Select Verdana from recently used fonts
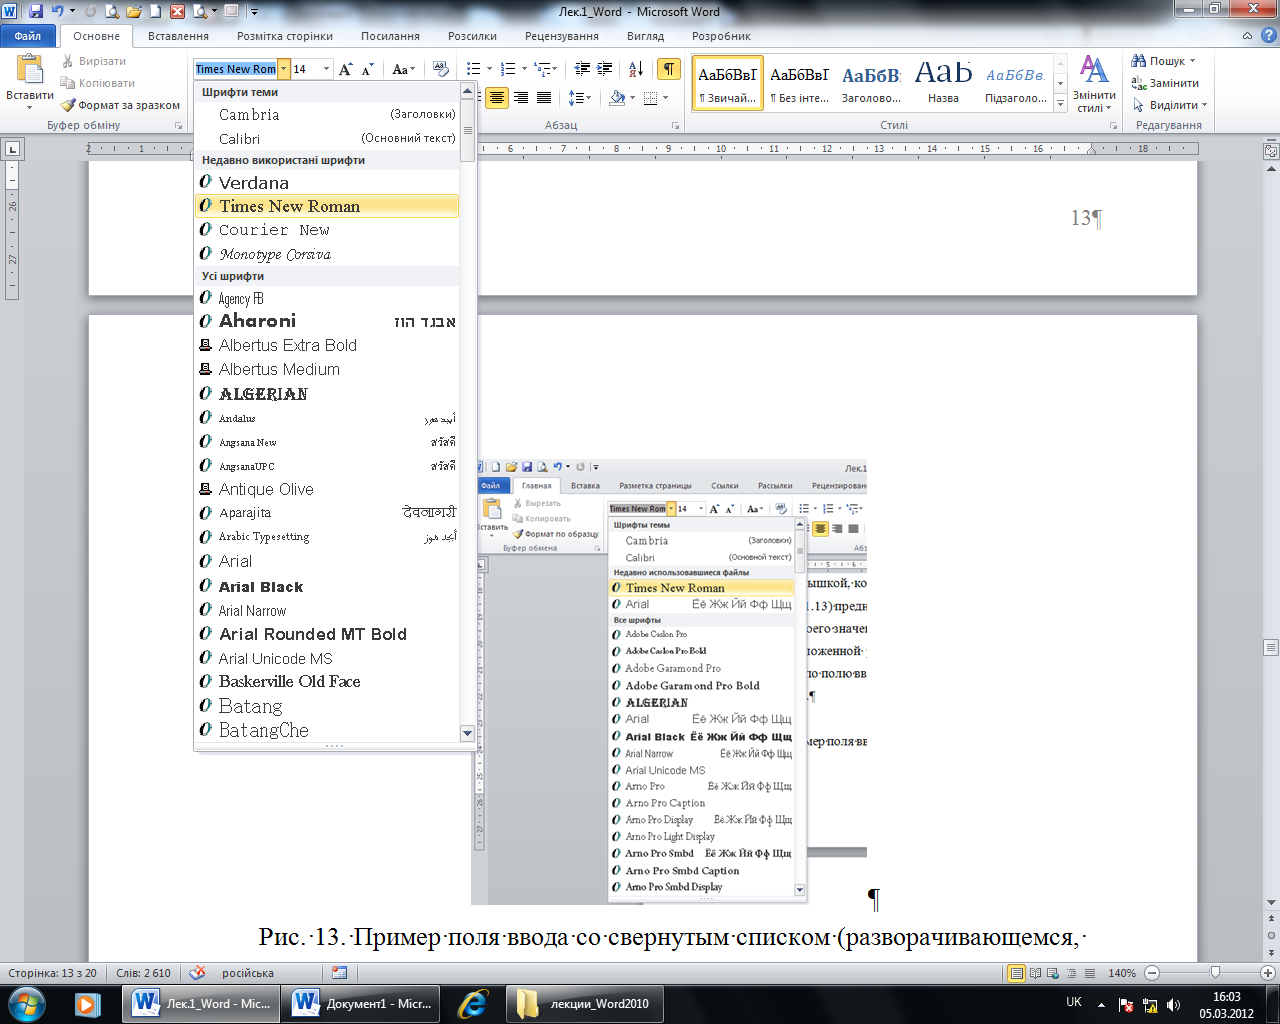This screenshot has height=1024, width=1280. (327, 183)
